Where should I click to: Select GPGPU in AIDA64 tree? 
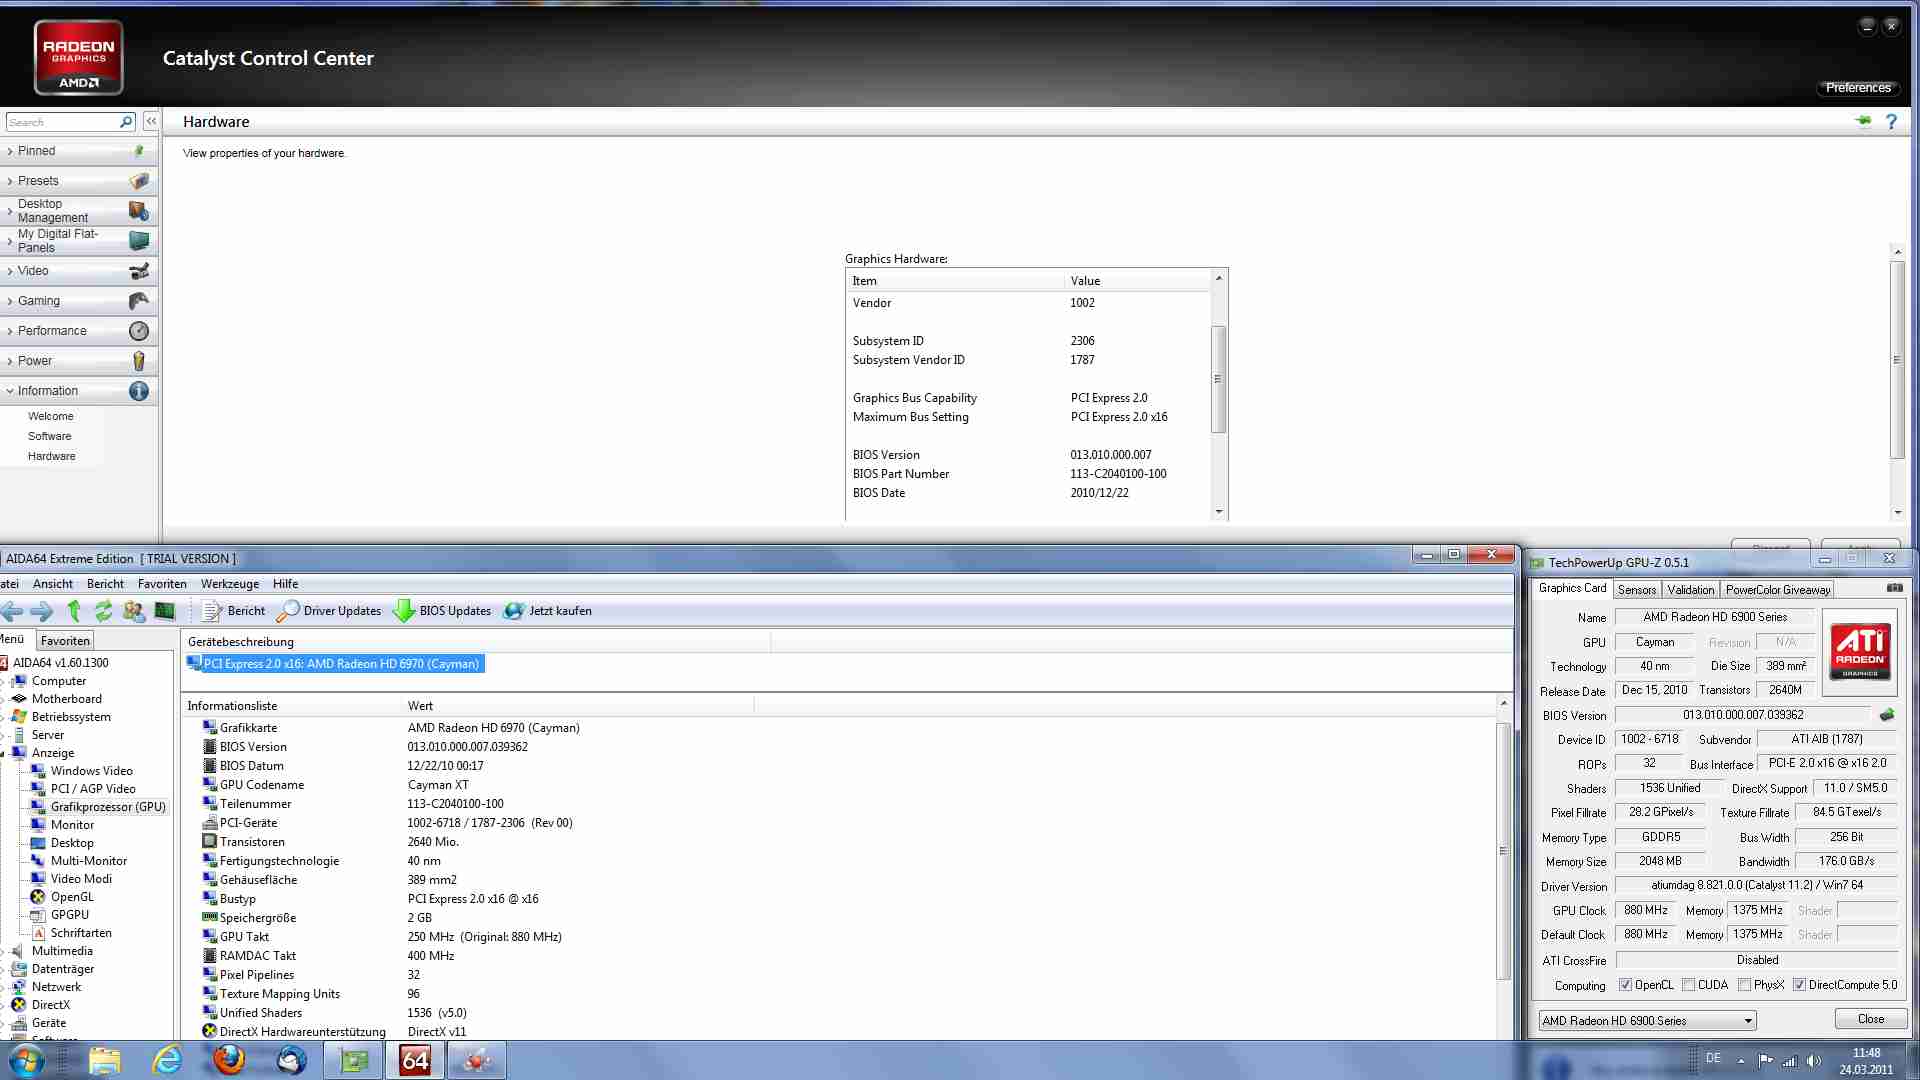[70, 915]
